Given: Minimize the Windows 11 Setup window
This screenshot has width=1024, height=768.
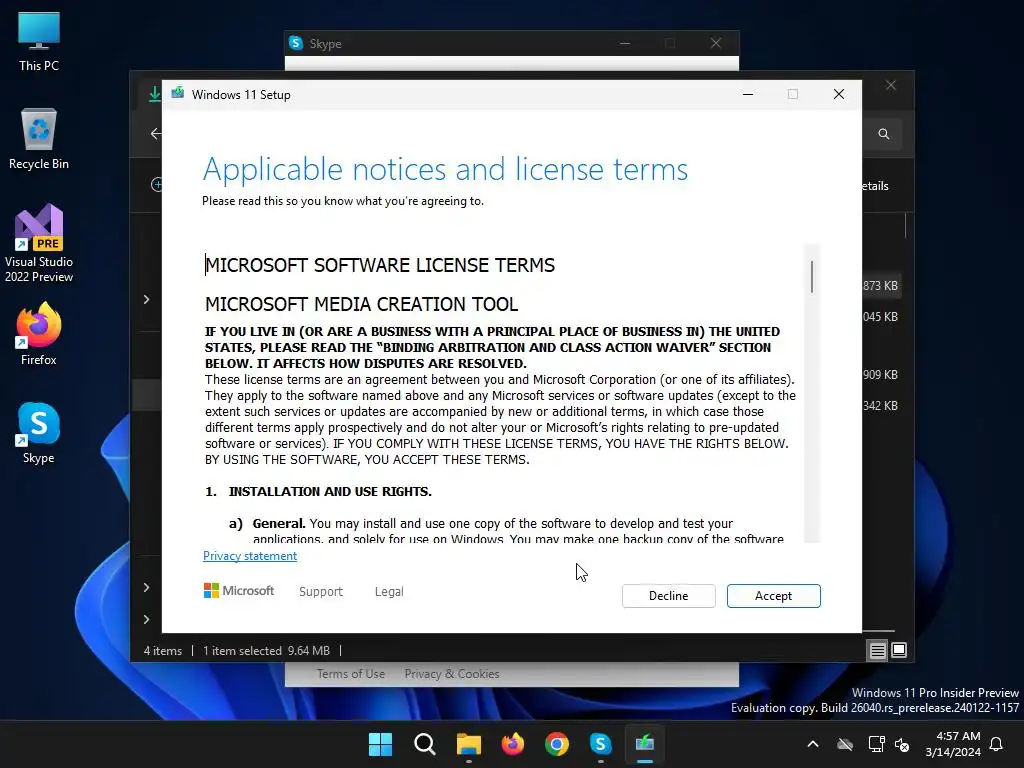Looking at the screenshot, I should tap(748, 94).
